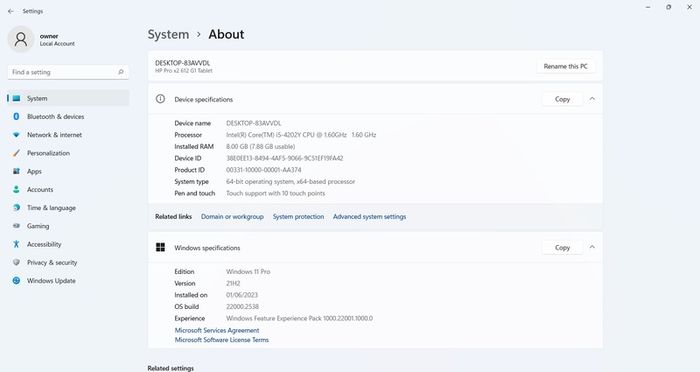Open Accounts settings page
The height and width of the screenshot is (372, 700).
click(x=68, y=189)
